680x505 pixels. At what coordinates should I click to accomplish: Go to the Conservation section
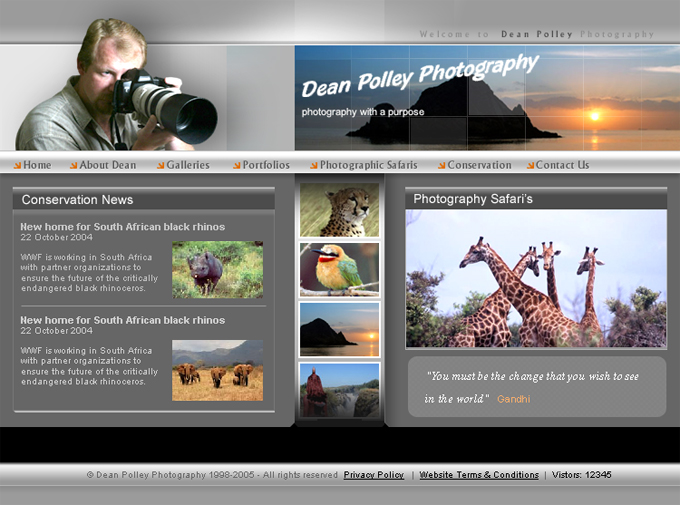click(x=479, y=165)
